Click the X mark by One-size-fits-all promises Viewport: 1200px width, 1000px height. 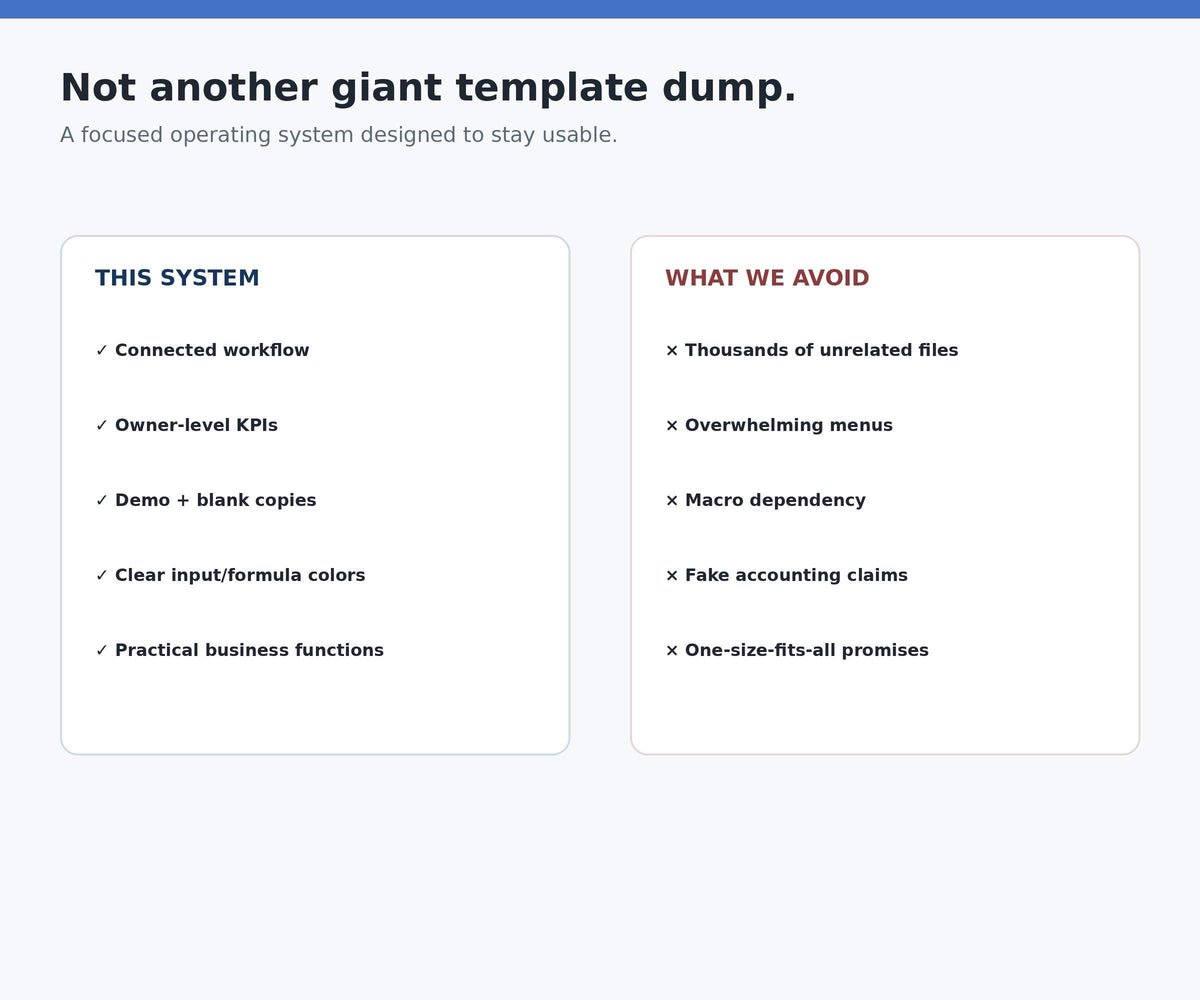(x=672, y=650)
